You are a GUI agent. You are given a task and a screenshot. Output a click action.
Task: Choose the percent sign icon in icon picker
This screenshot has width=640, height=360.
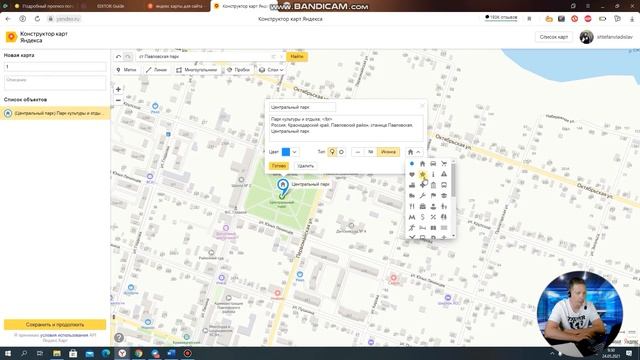[433, 217]
